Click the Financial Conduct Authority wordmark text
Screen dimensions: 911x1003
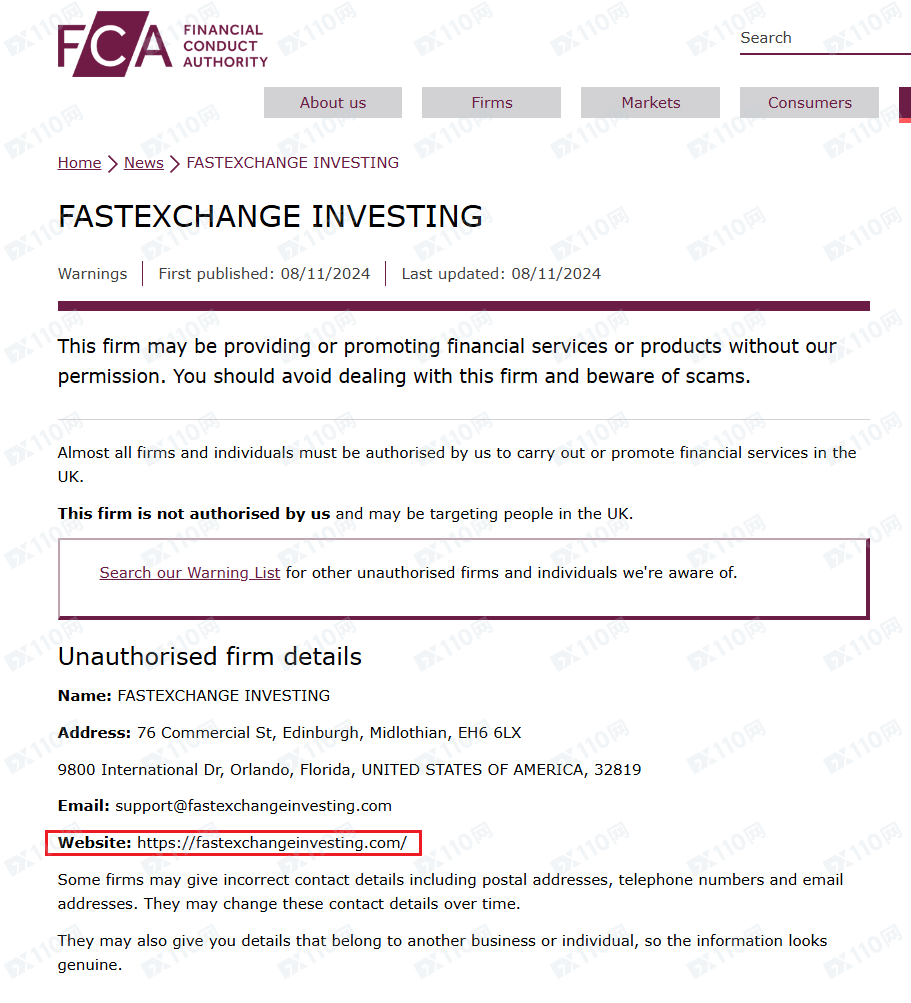tap(225, 46)
